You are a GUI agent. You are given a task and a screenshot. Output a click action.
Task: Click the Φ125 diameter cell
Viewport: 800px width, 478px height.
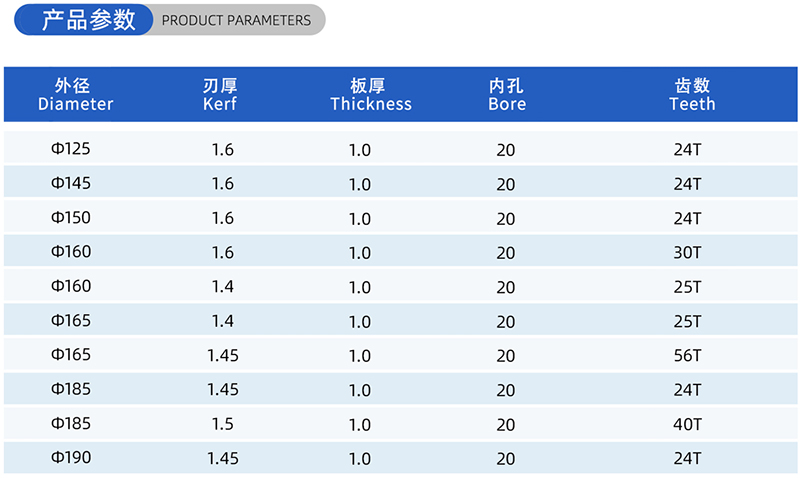click(x=71, y=150)
